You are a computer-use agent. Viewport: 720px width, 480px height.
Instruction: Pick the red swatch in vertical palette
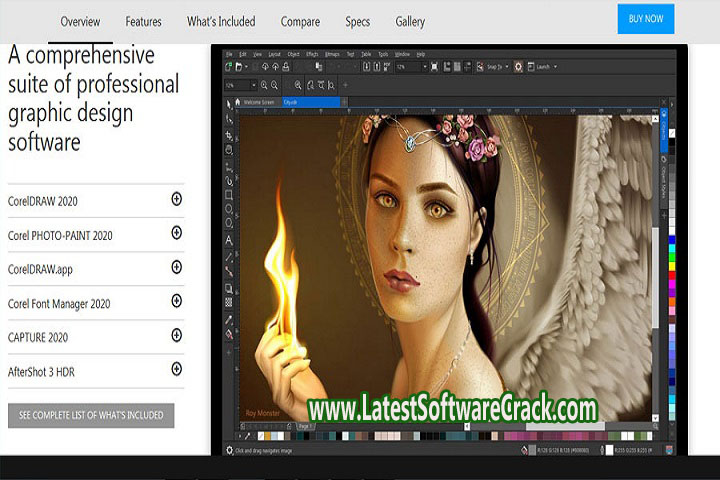click(x=672, y=275)
